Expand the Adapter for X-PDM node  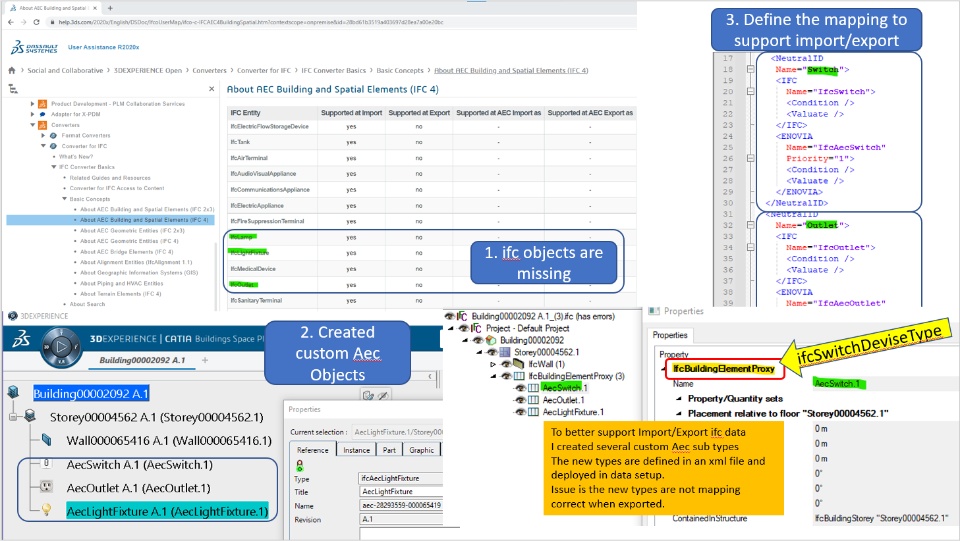pos(32,114)
